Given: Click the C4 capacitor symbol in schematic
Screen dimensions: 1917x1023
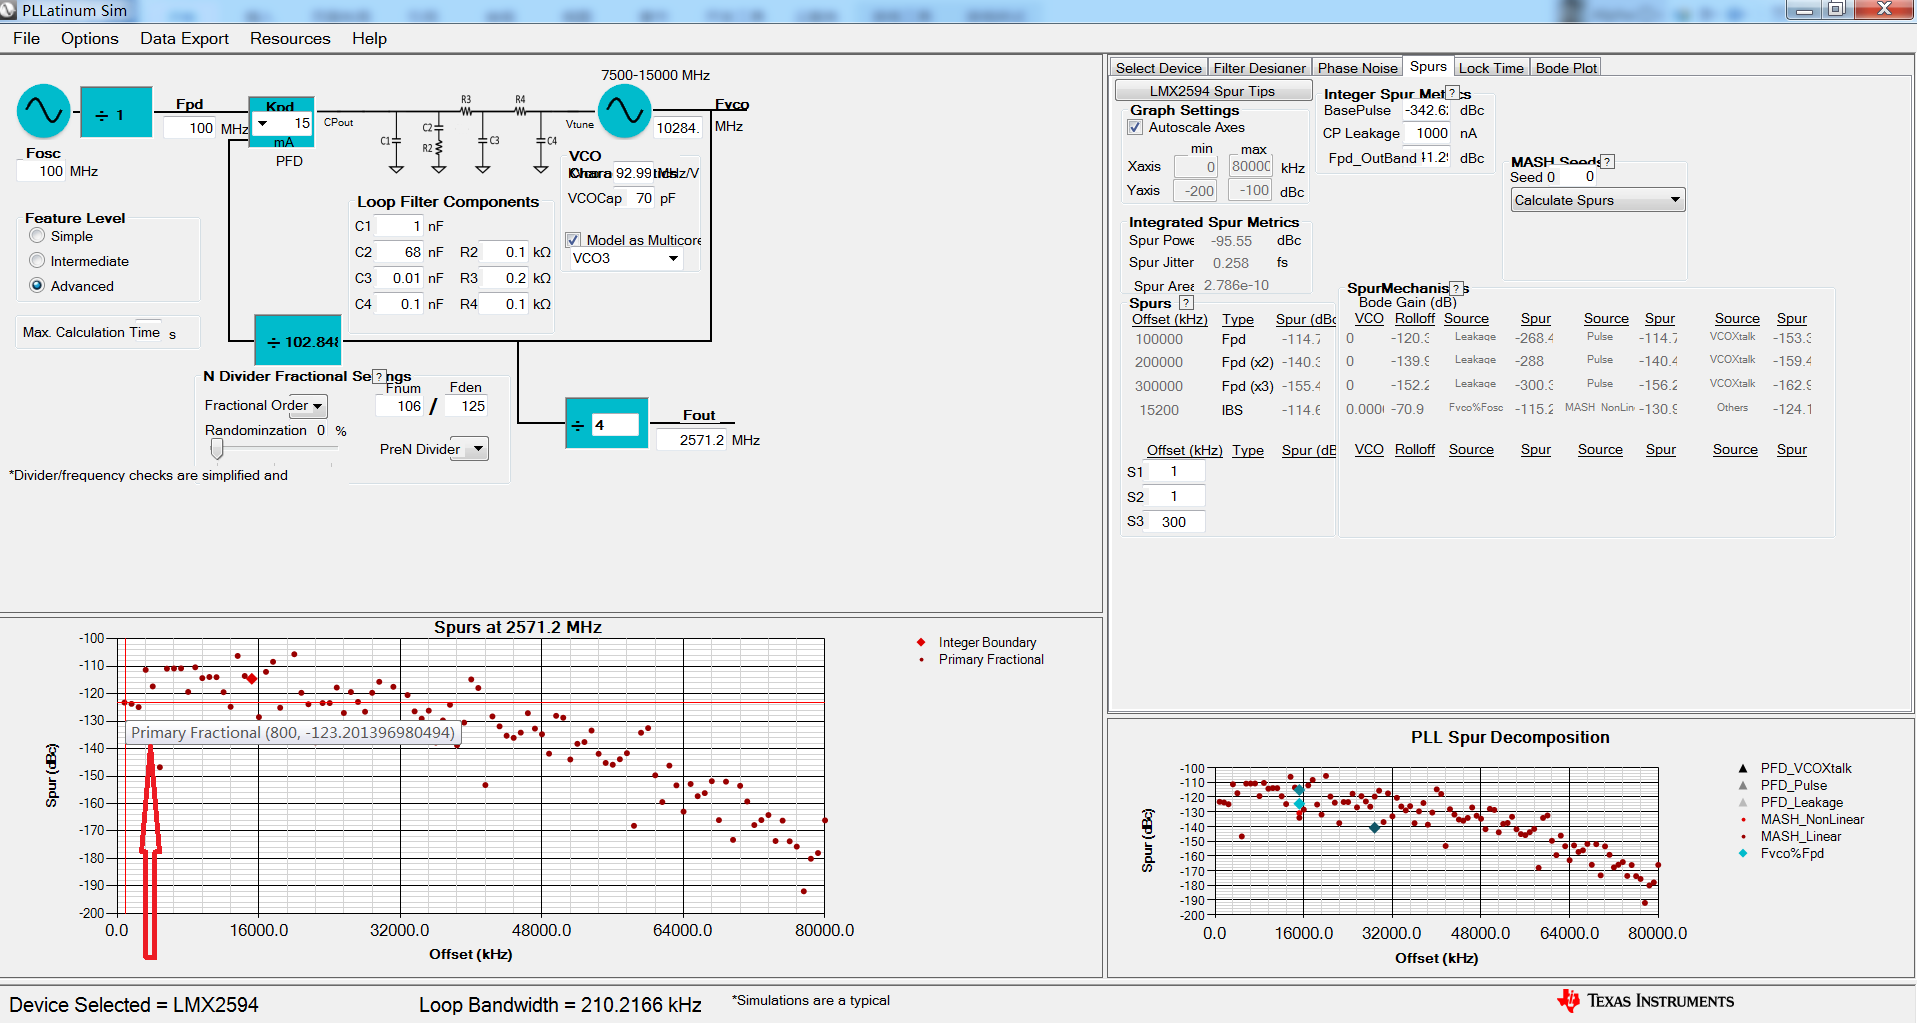Looking at the screenshot, I should click(542, 141).
